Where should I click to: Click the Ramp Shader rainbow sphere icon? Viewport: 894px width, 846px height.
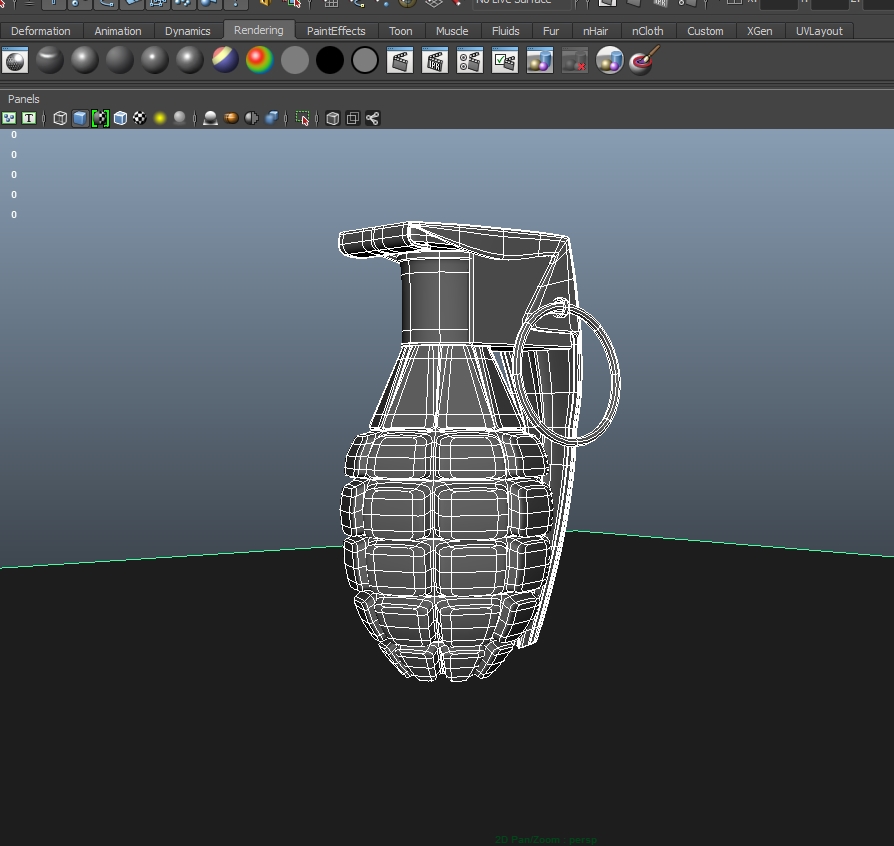click(x=260, y=61)
